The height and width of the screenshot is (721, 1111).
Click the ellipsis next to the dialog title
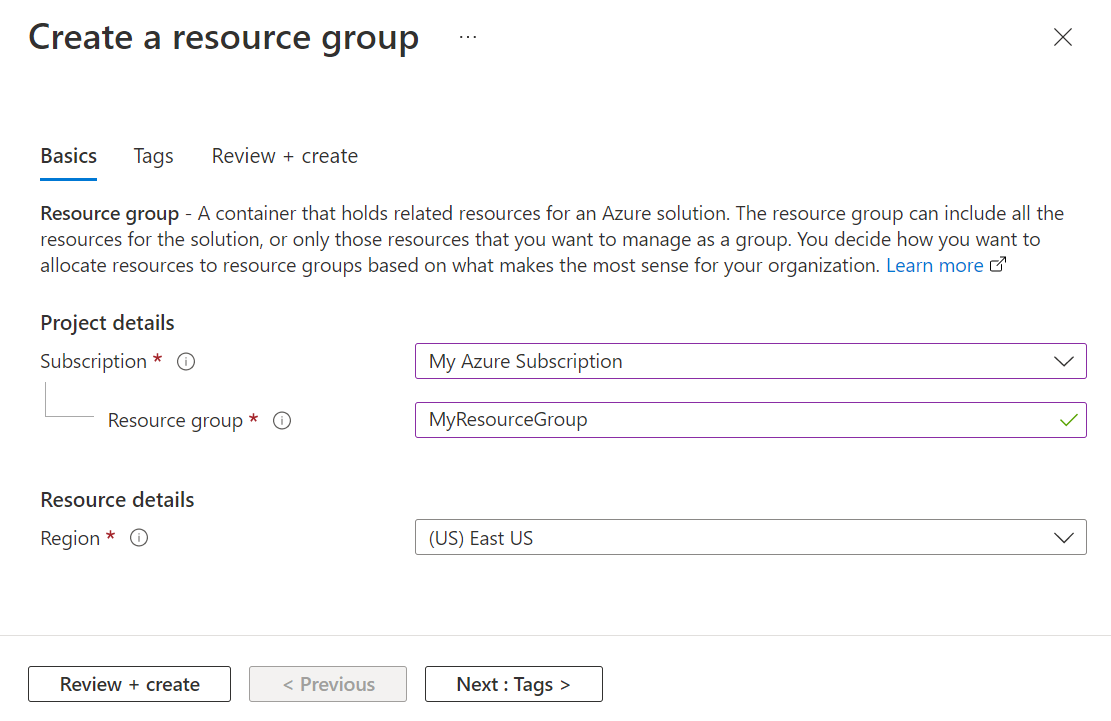click(x=467, y=37)
